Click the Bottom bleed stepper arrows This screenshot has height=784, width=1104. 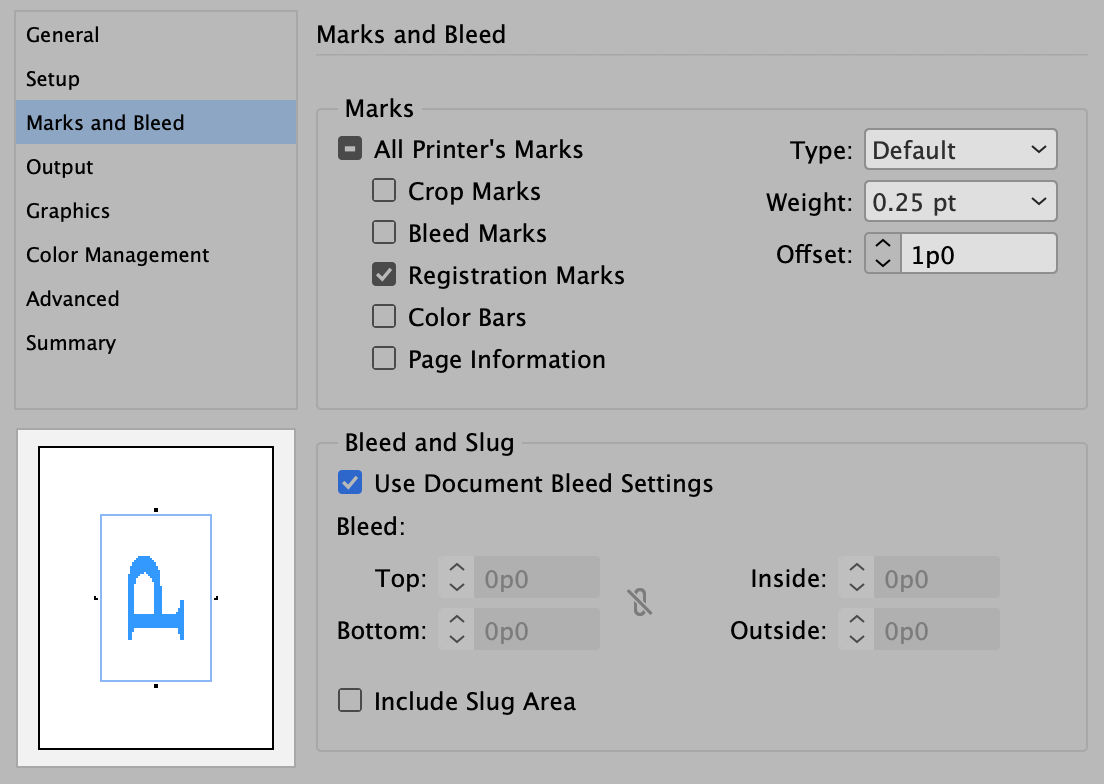click(455, 629)
